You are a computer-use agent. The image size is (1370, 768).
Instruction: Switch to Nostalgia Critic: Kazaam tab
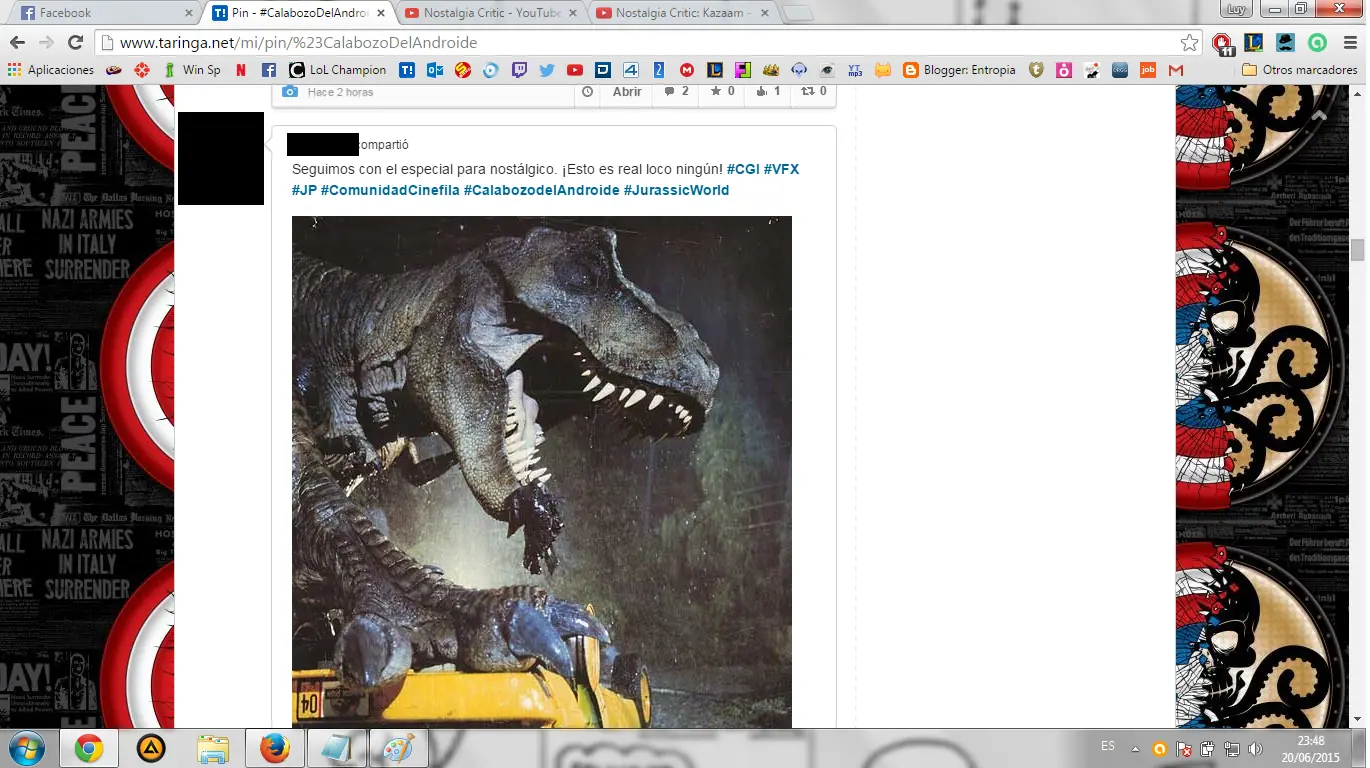685,13
